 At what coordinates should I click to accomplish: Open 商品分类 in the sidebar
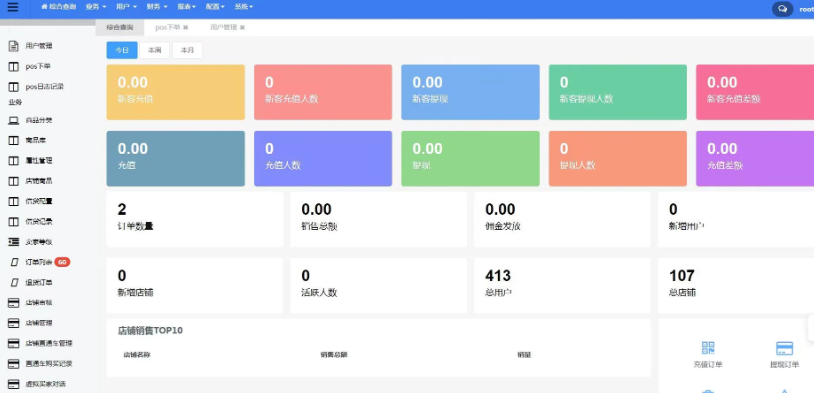pyautogui.click(x=39, y=120)
